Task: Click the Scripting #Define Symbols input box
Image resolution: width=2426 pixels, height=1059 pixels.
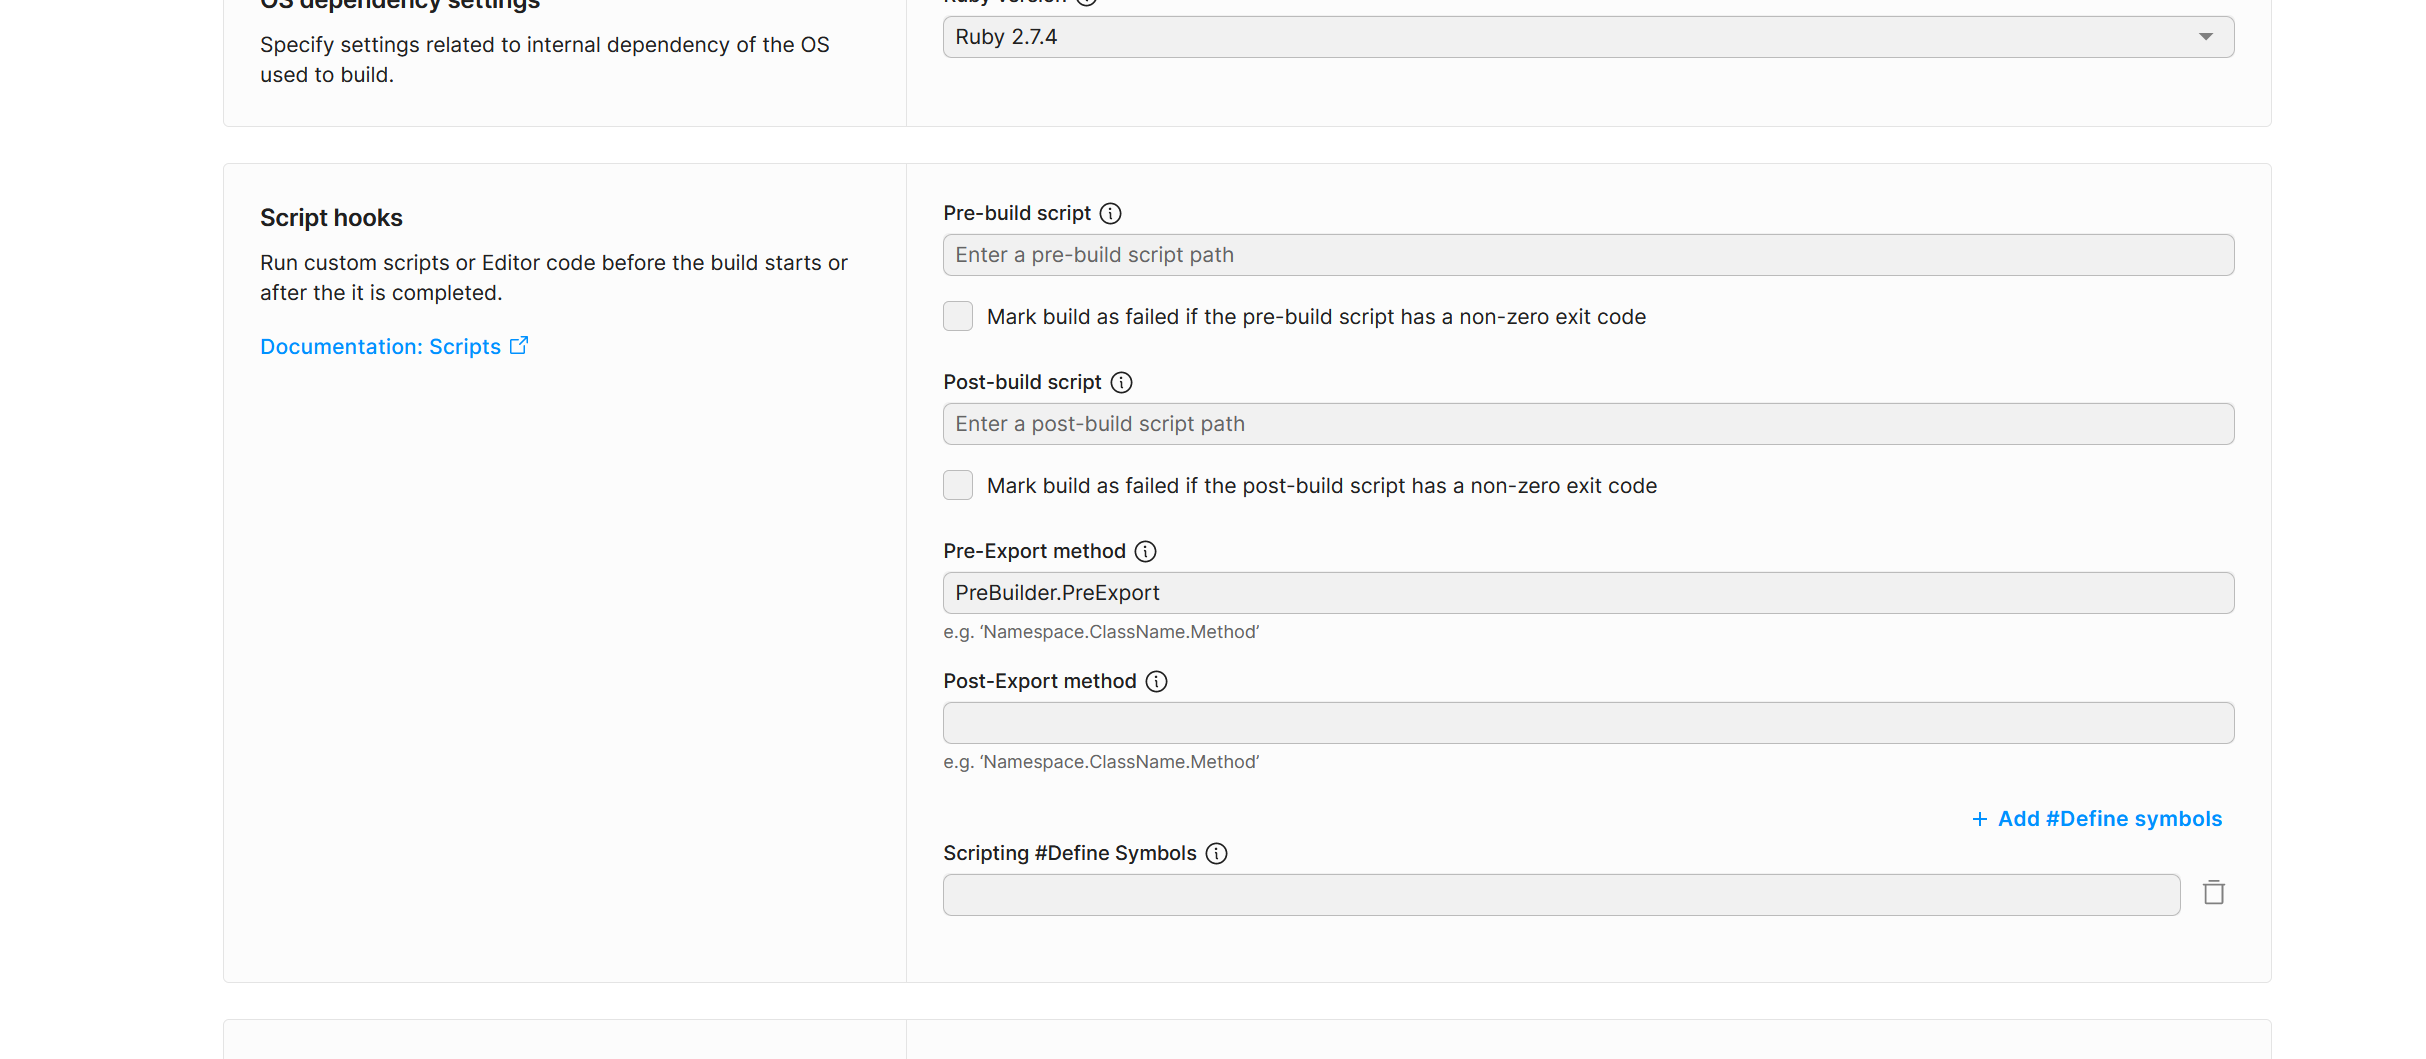Action: 1560,894
